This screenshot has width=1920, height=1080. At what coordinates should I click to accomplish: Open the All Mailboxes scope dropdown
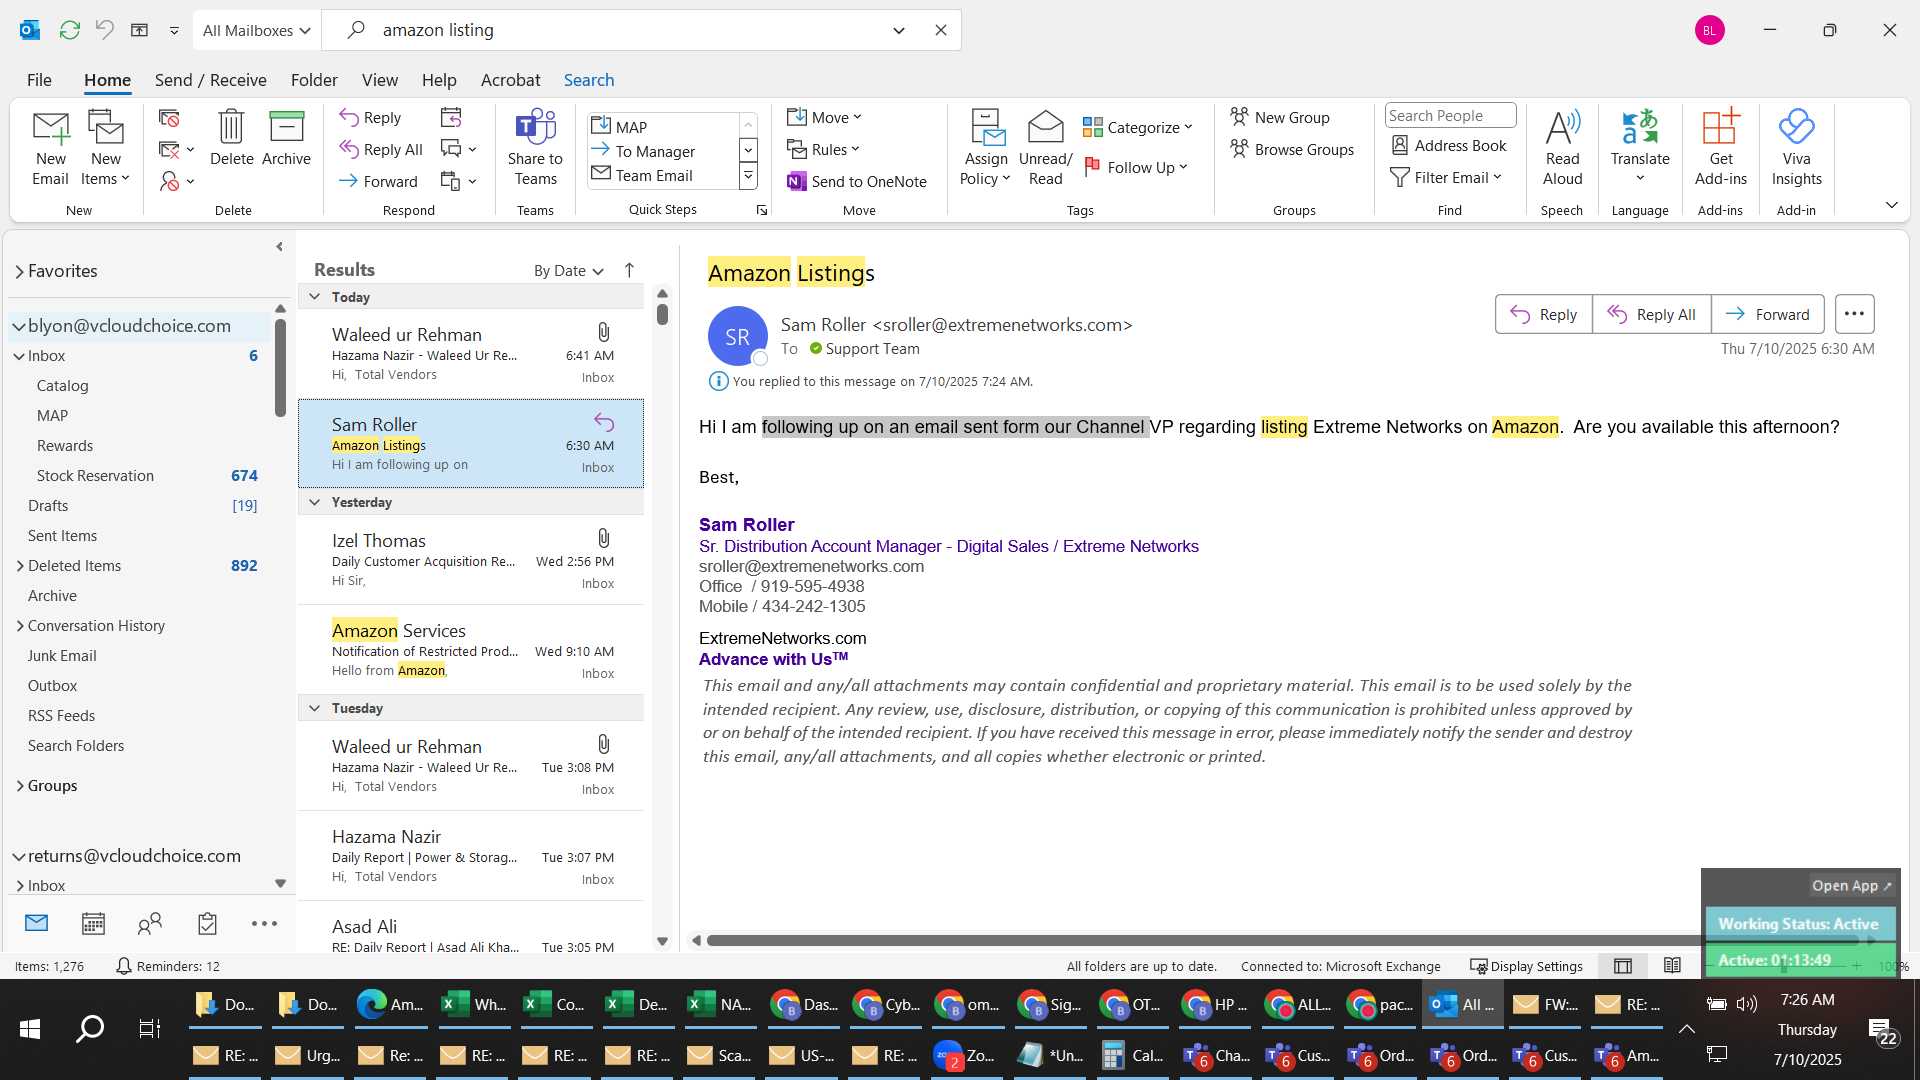coord(256,30)
